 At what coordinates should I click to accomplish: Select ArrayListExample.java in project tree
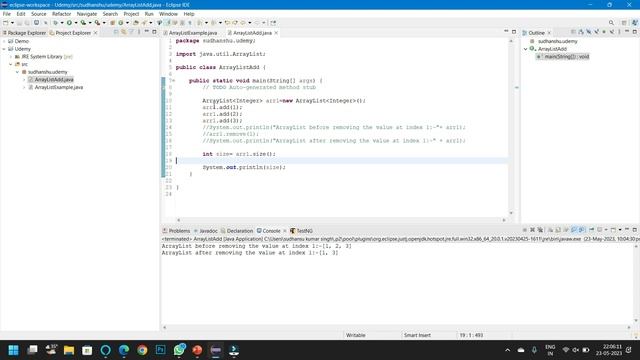click(58, 87)
